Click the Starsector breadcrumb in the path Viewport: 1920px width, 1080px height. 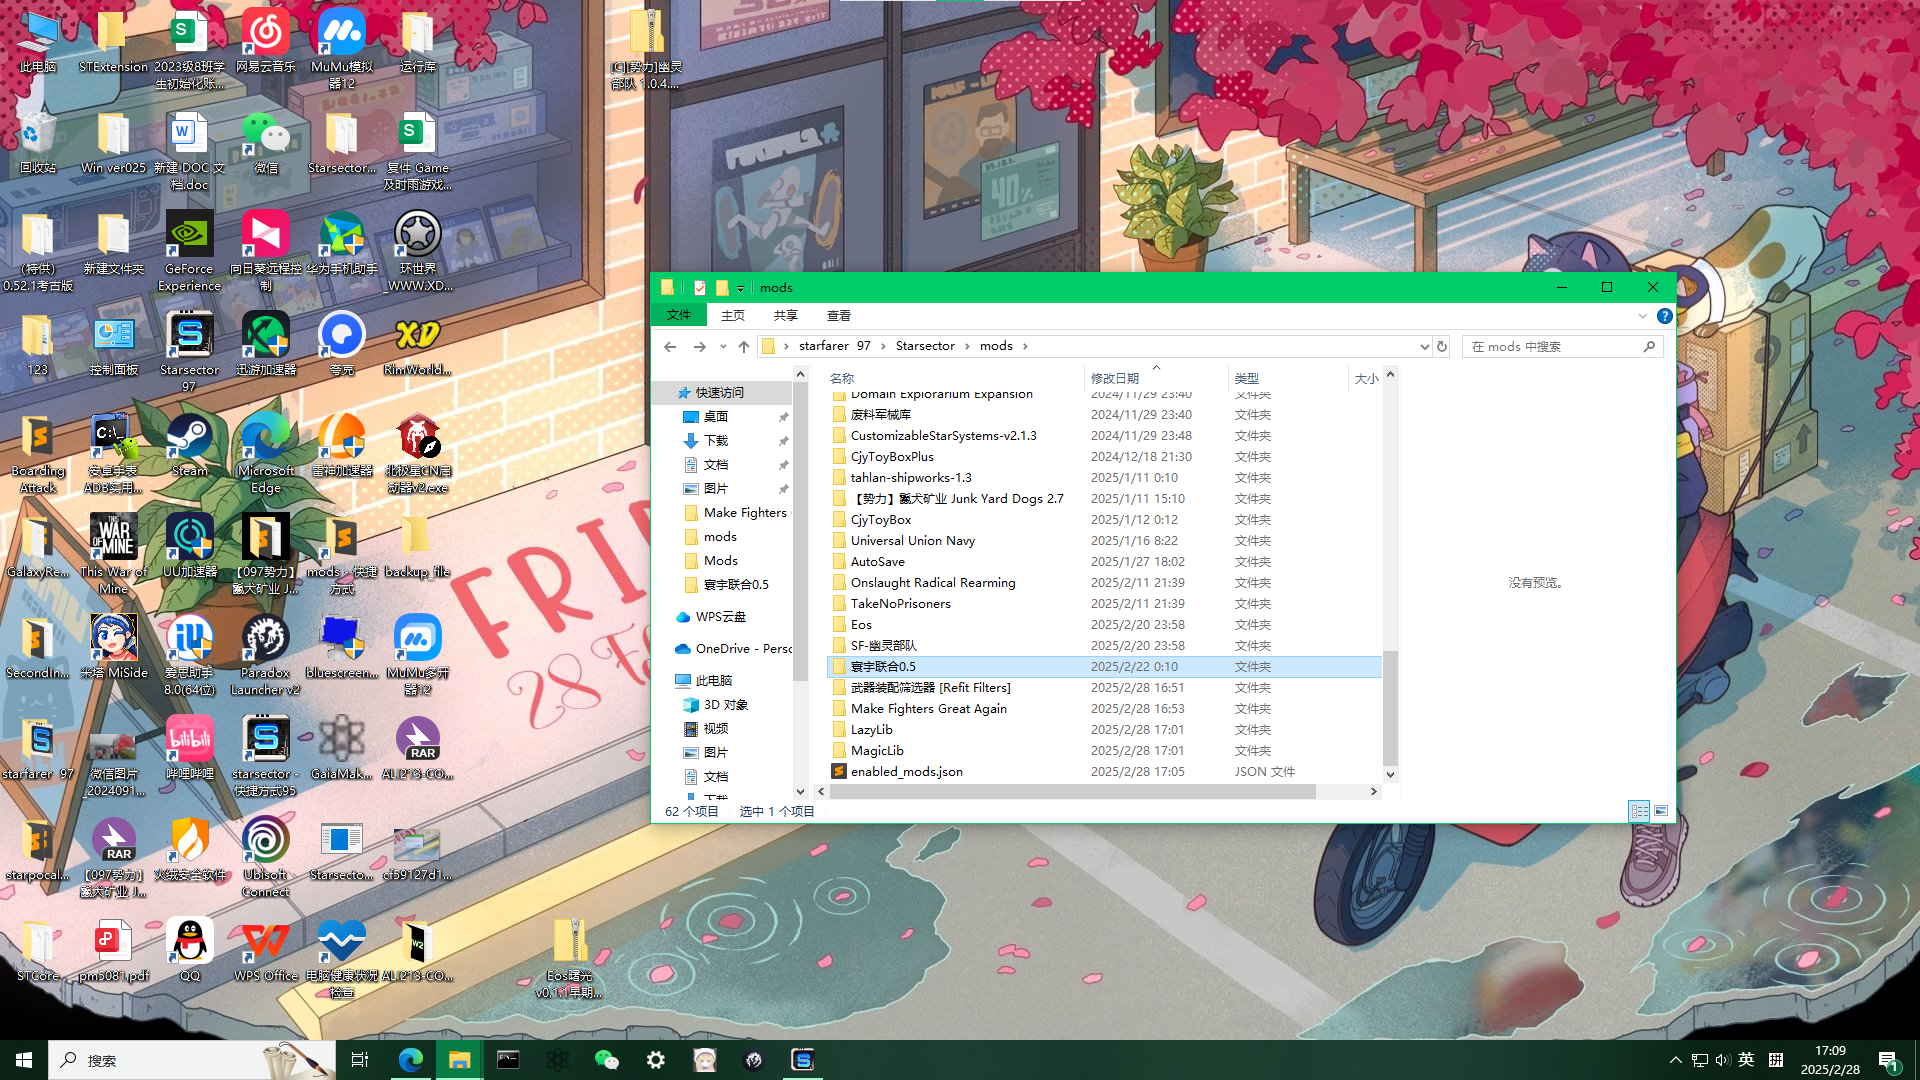(x=924, y=346)
